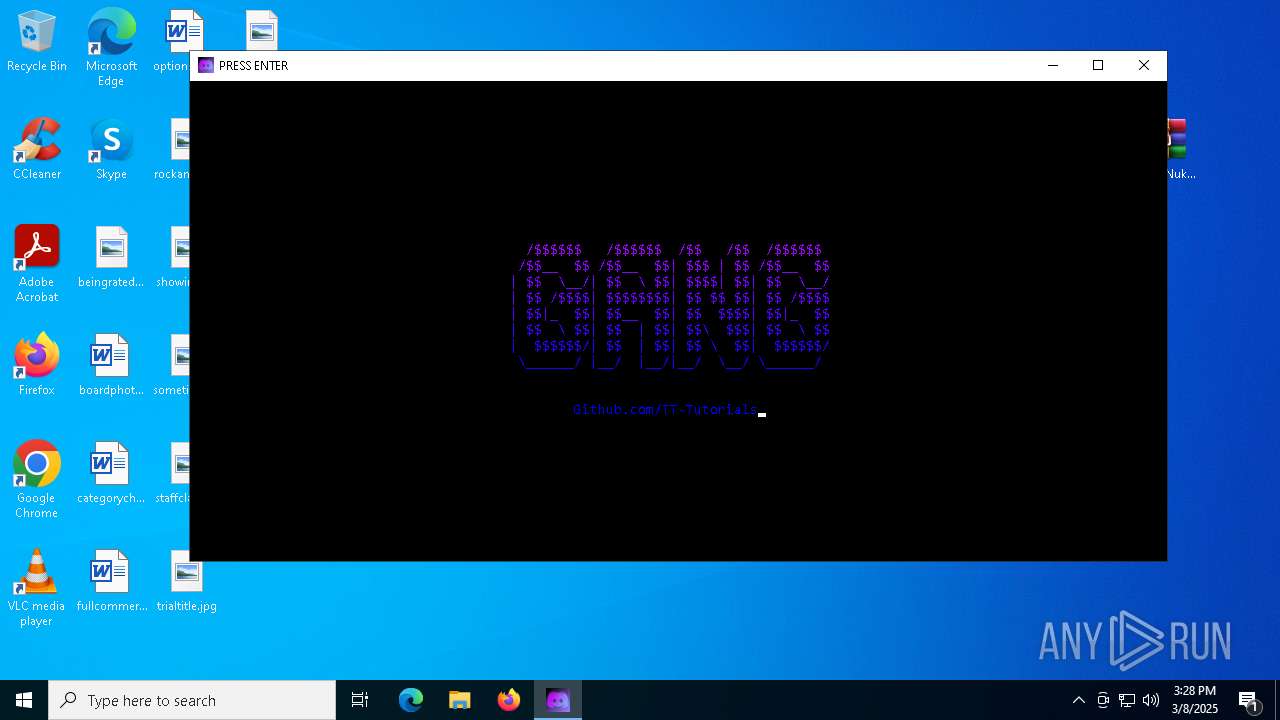The image size is (1280, 720).
Task: Click the Github.com/IT-Tutorials text
Action: (x=665, y=409)
